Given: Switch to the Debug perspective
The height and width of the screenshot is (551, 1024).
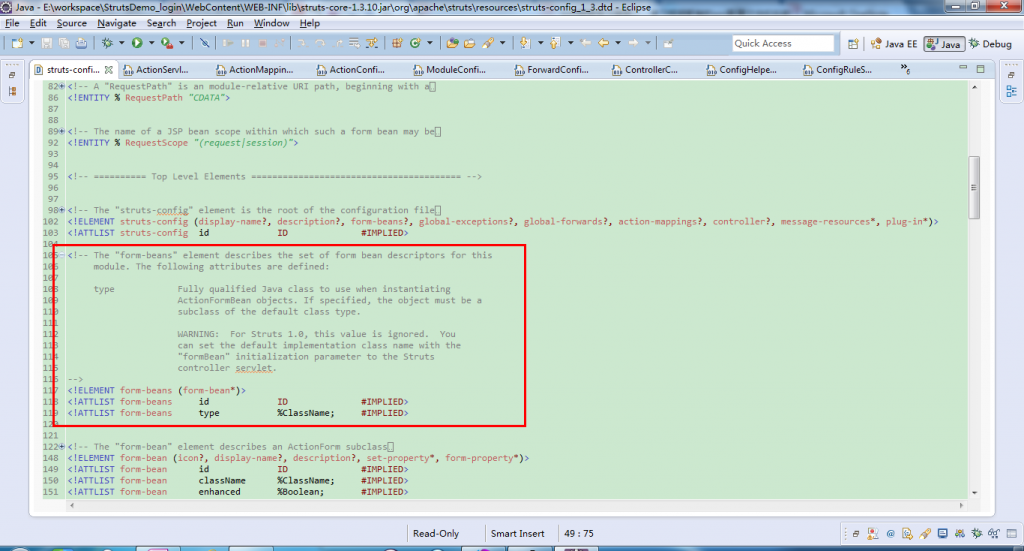Looking at the screenshot, I should coord(991,44).
